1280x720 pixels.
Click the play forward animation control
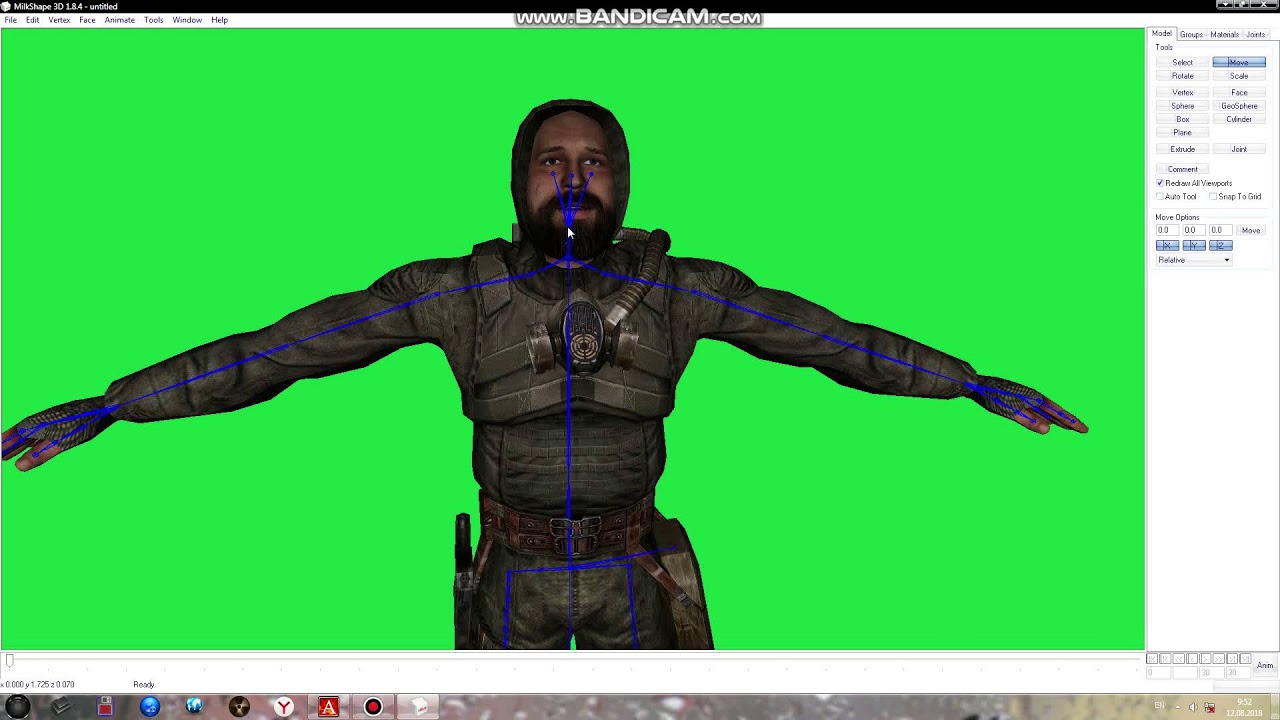point(1205,659)
